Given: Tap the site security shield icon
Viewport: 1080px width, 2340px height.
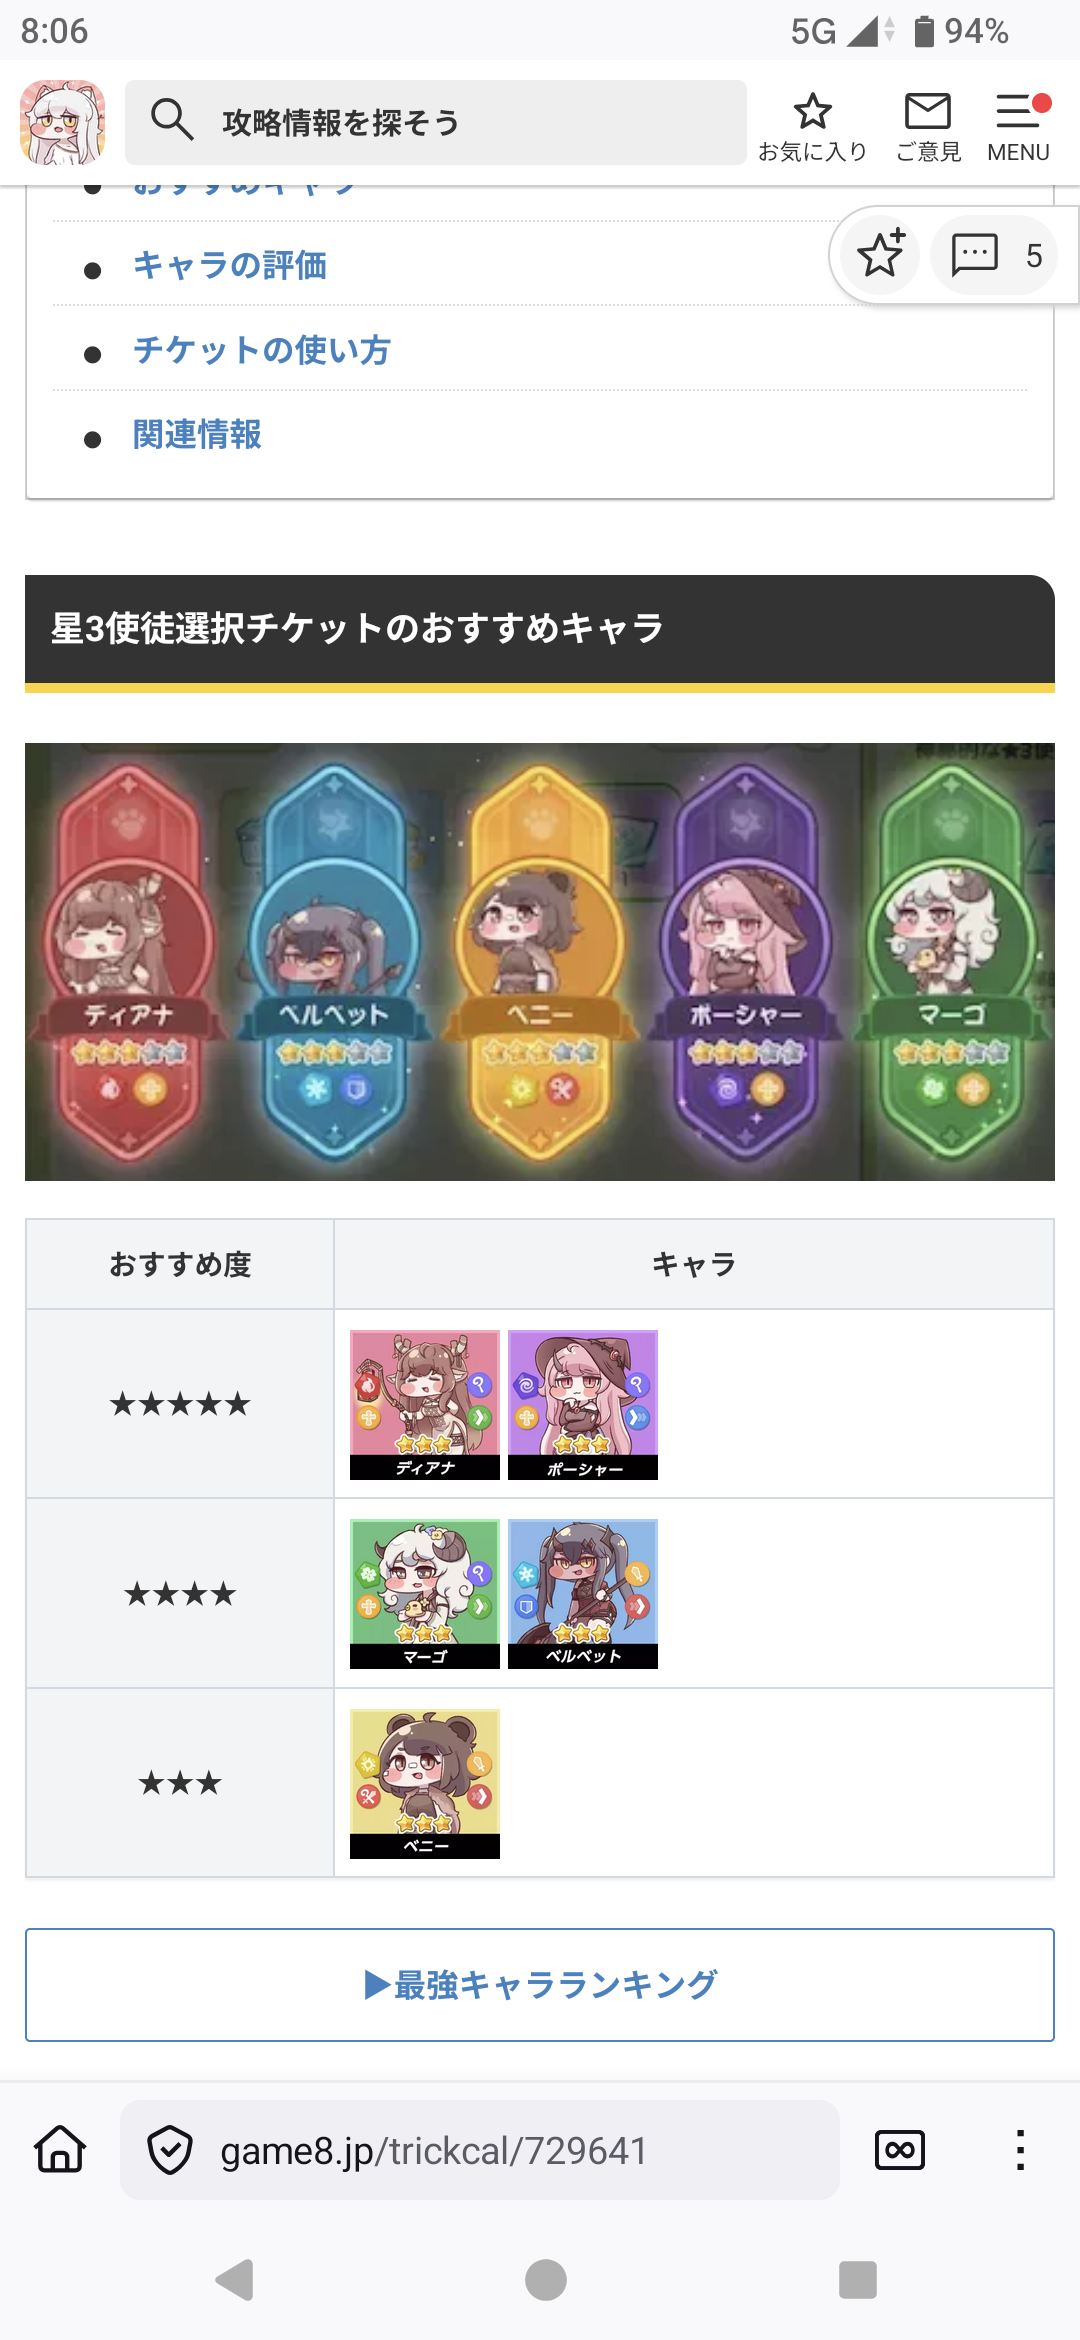Looking at the screenshot, I should [170, 2149].
